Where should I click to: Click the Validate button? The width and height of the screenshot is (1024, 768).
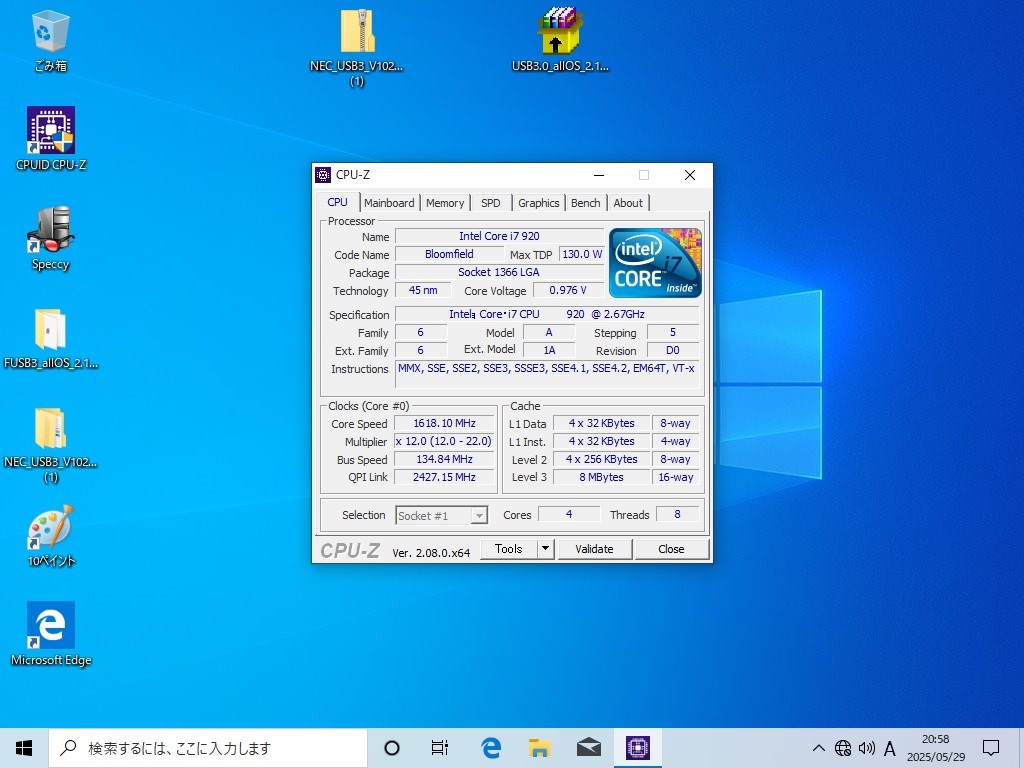tap(594, 549)
